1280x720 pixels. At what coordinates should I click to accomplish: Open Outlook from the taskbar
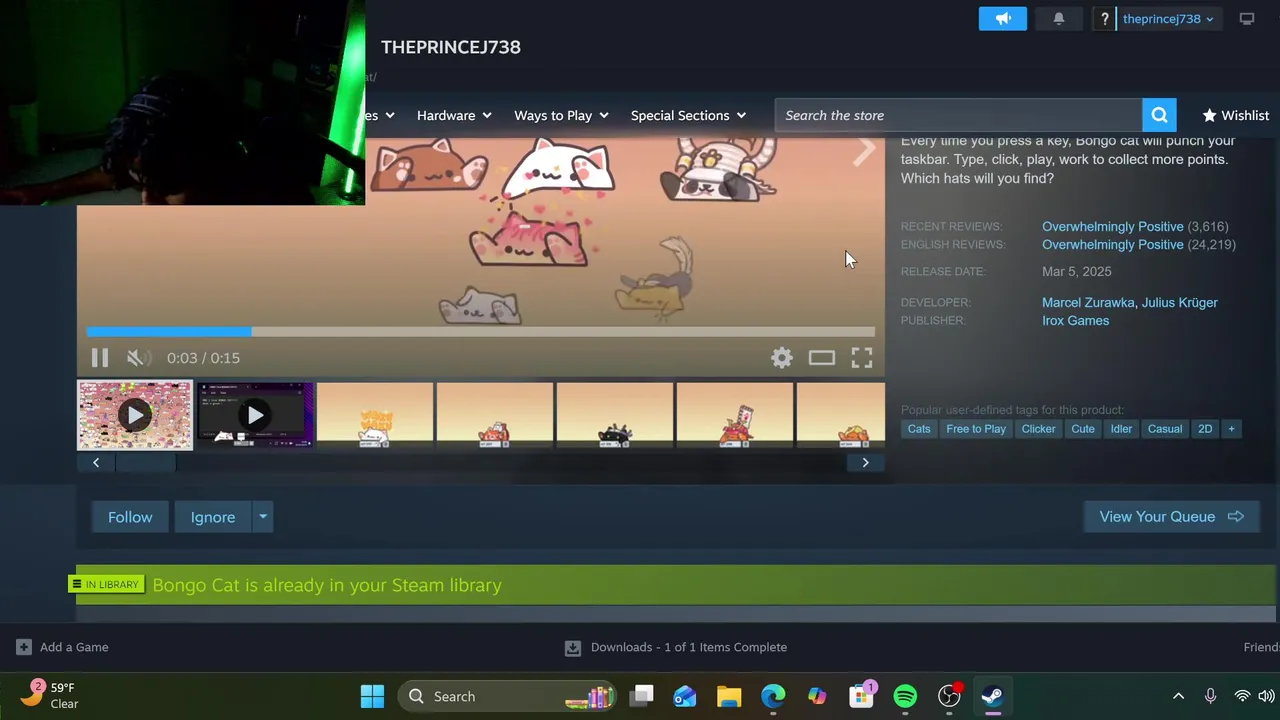click(x=685, y=696)
